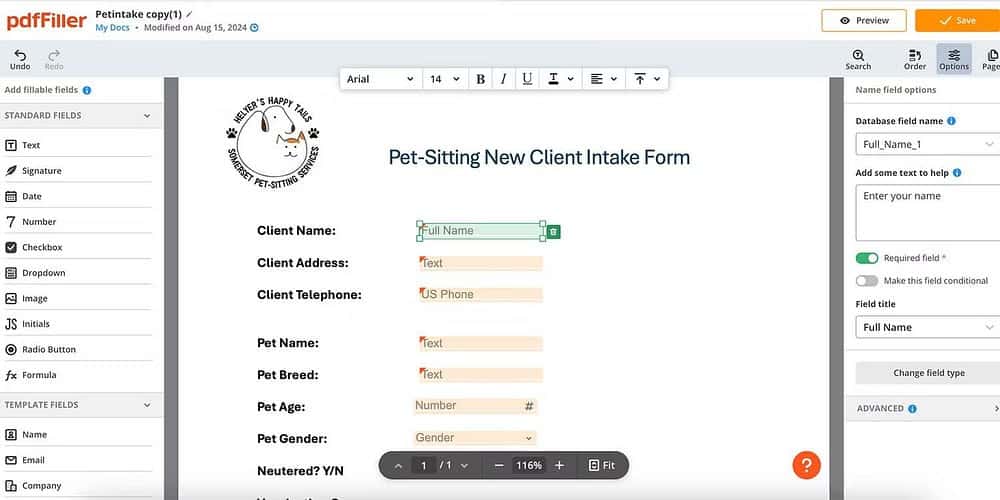Click the Underline formatting icon
This screenshot has height=500, width=1000.
click(x=527, y=79)
